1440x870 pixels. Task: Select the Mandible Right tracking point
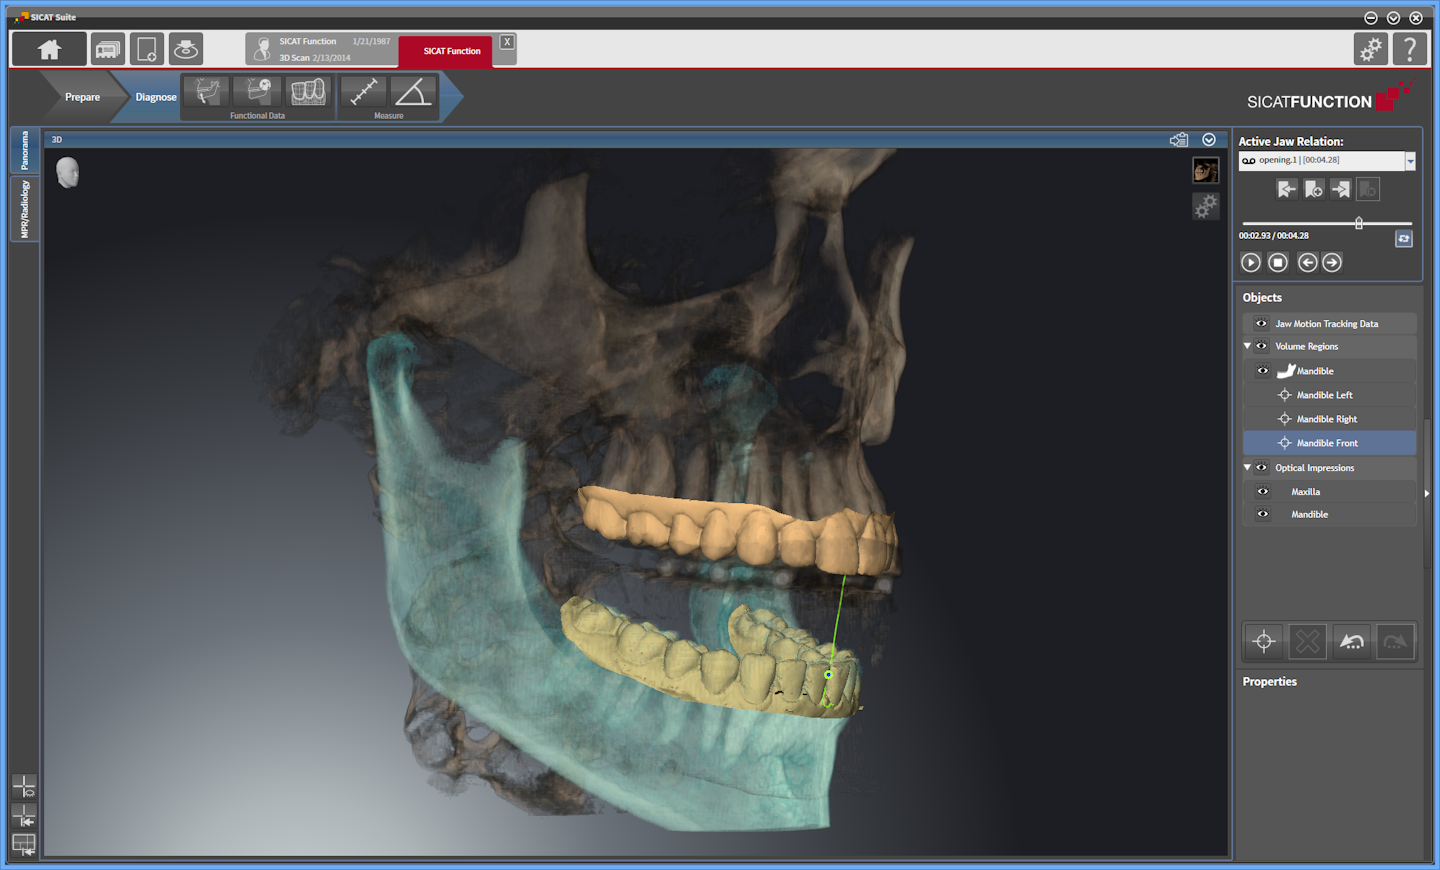click(1329, 419)
